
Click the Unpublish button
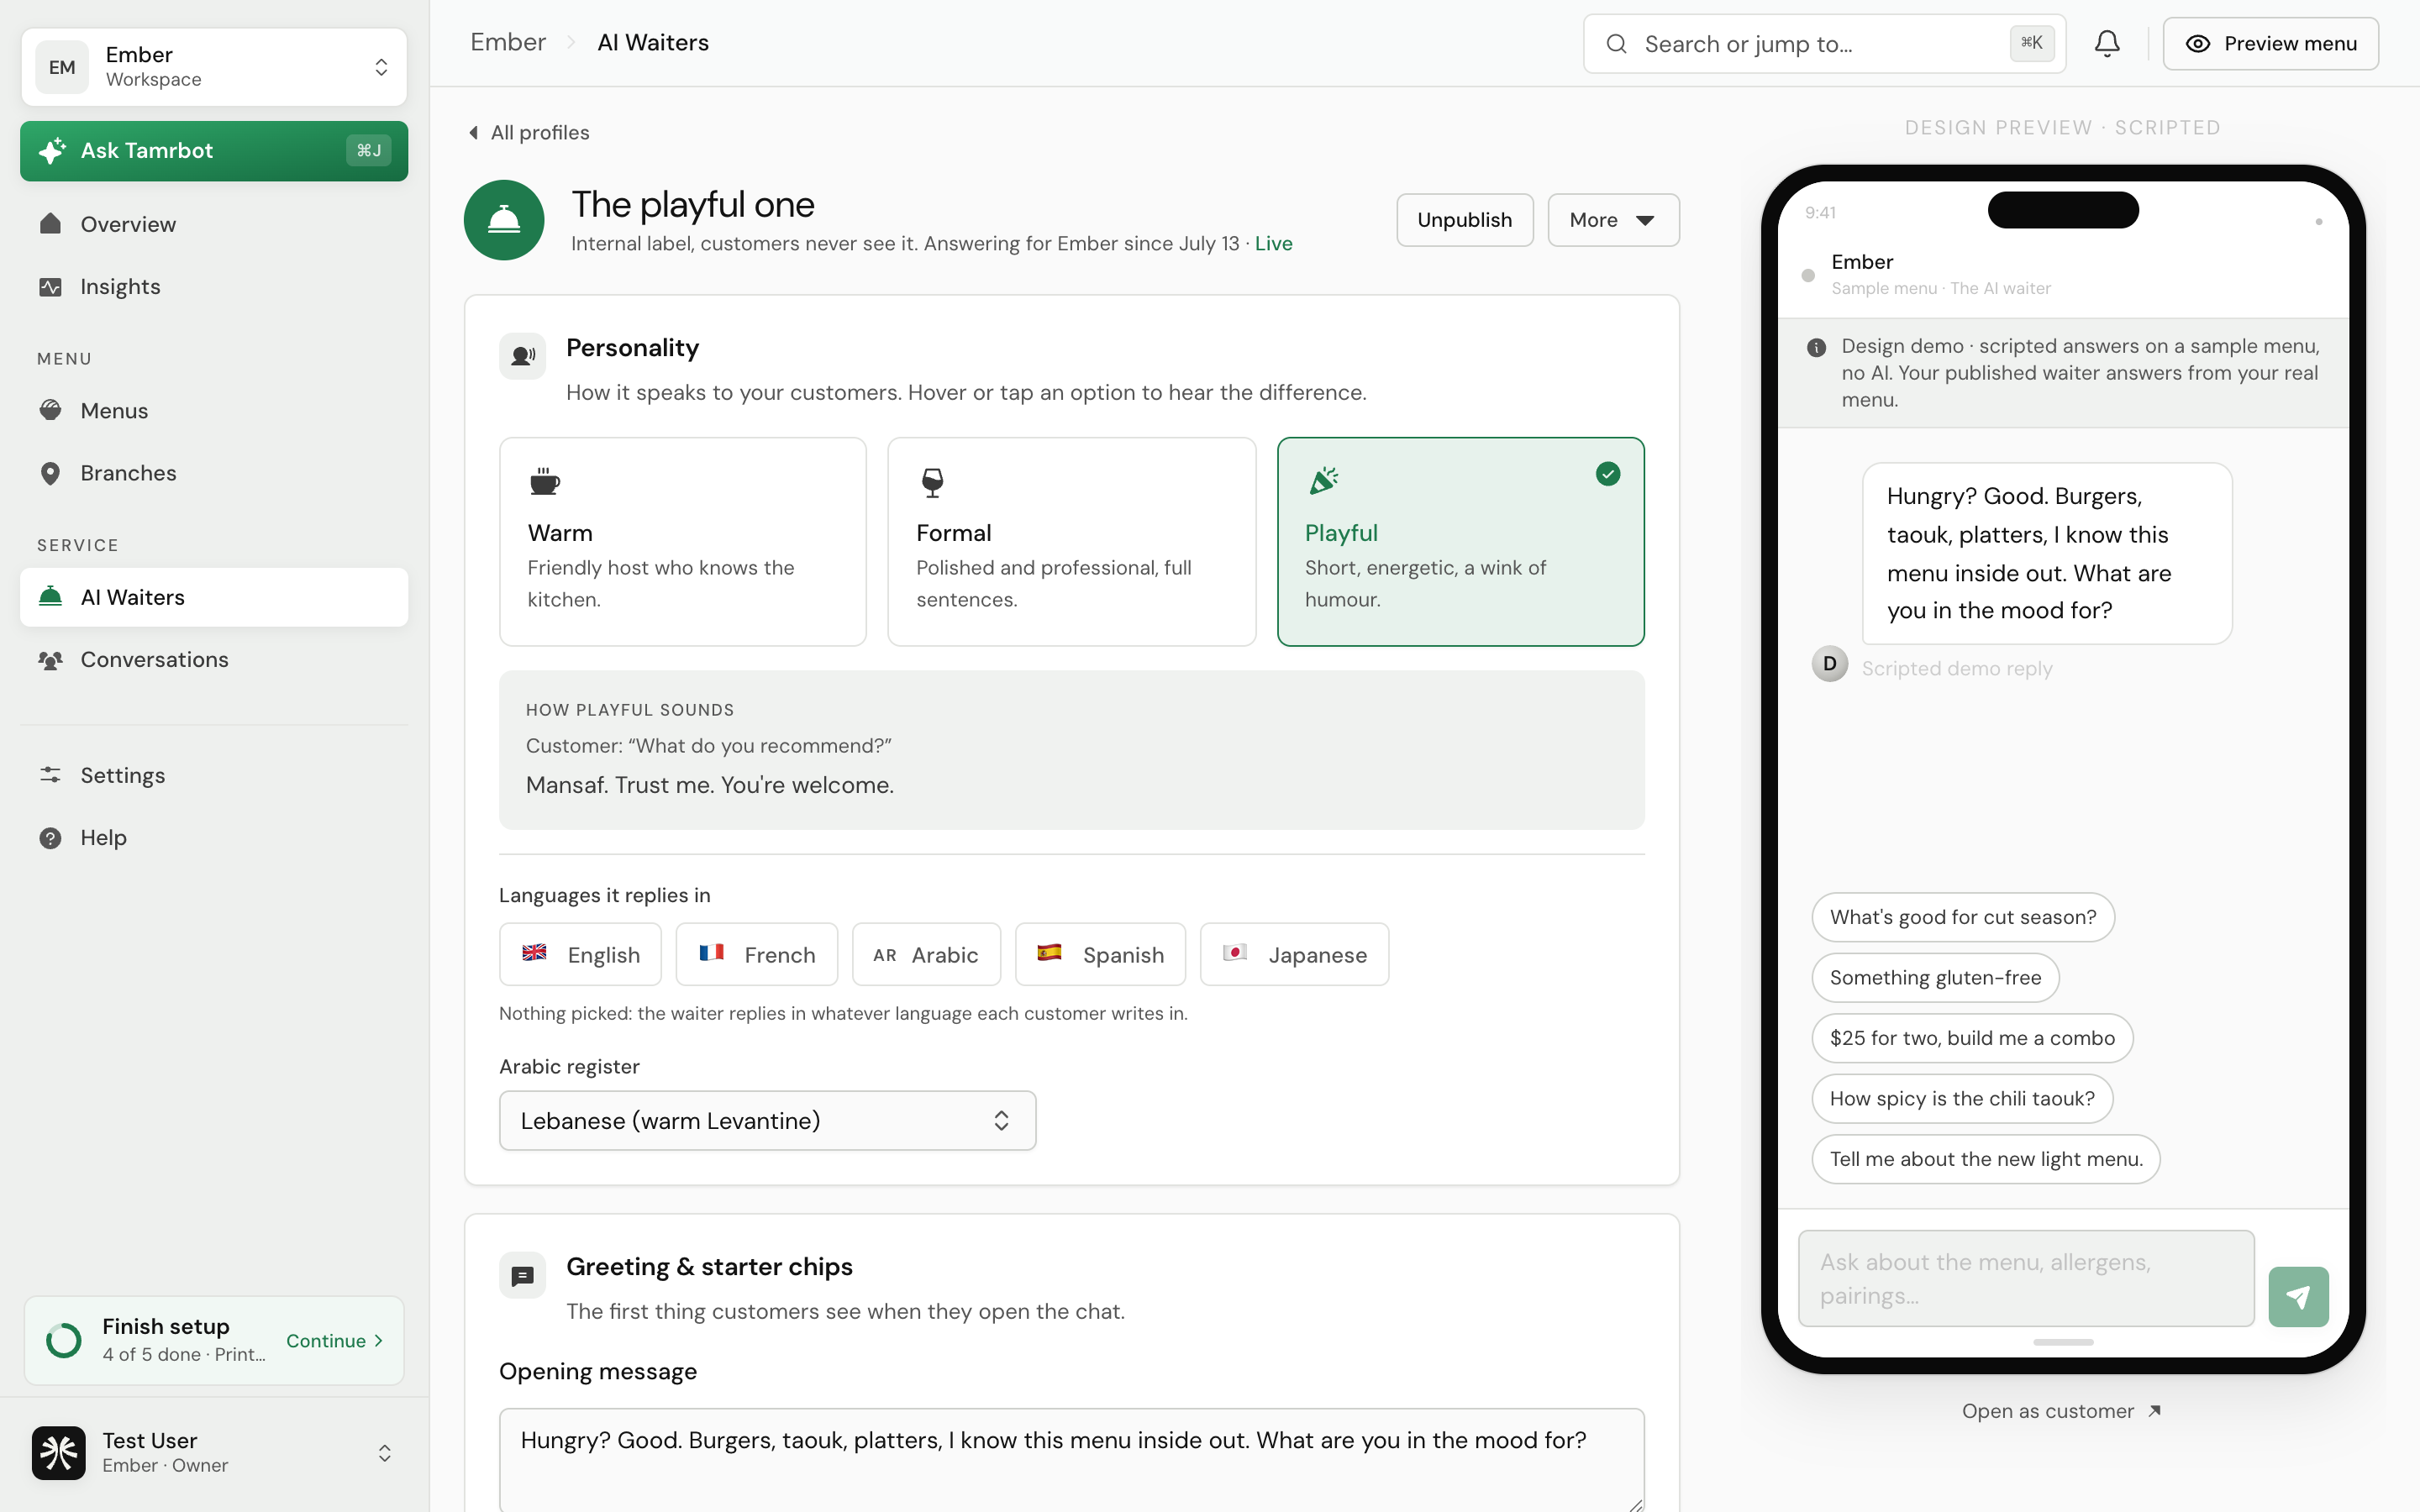point(1464,220)
